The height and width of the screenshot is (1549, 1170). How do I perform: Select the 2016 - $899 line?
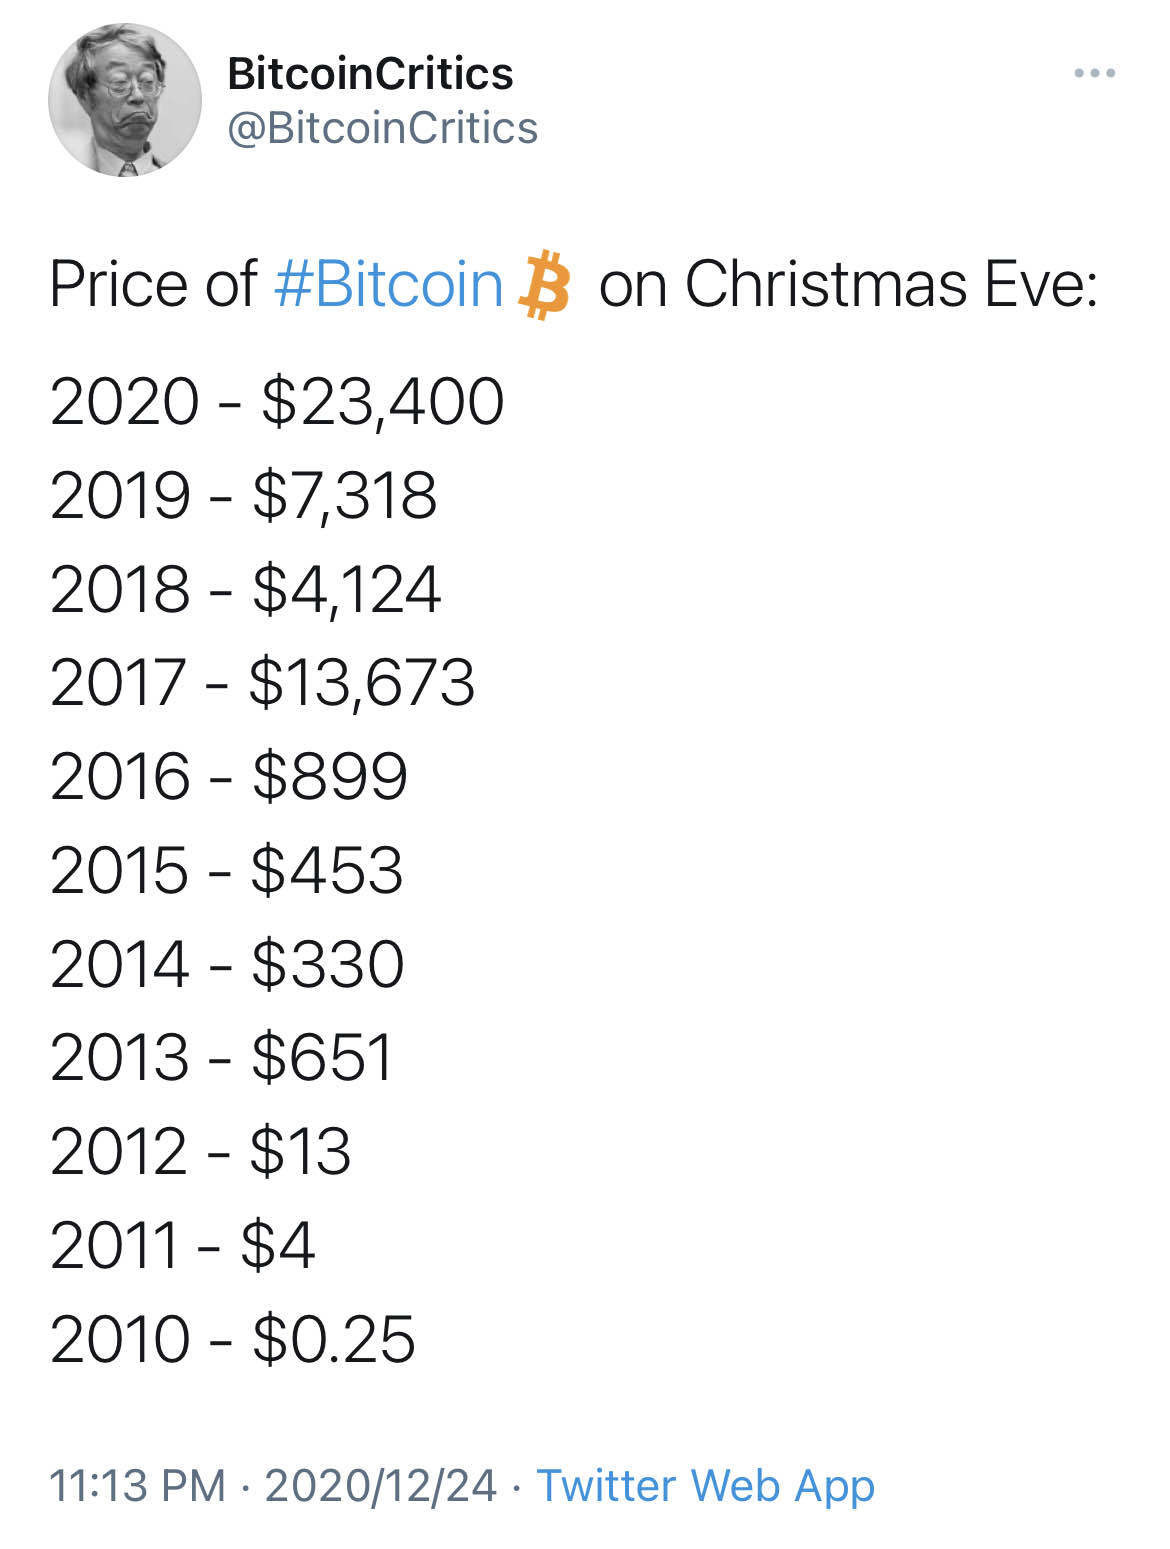pos(229,777)
